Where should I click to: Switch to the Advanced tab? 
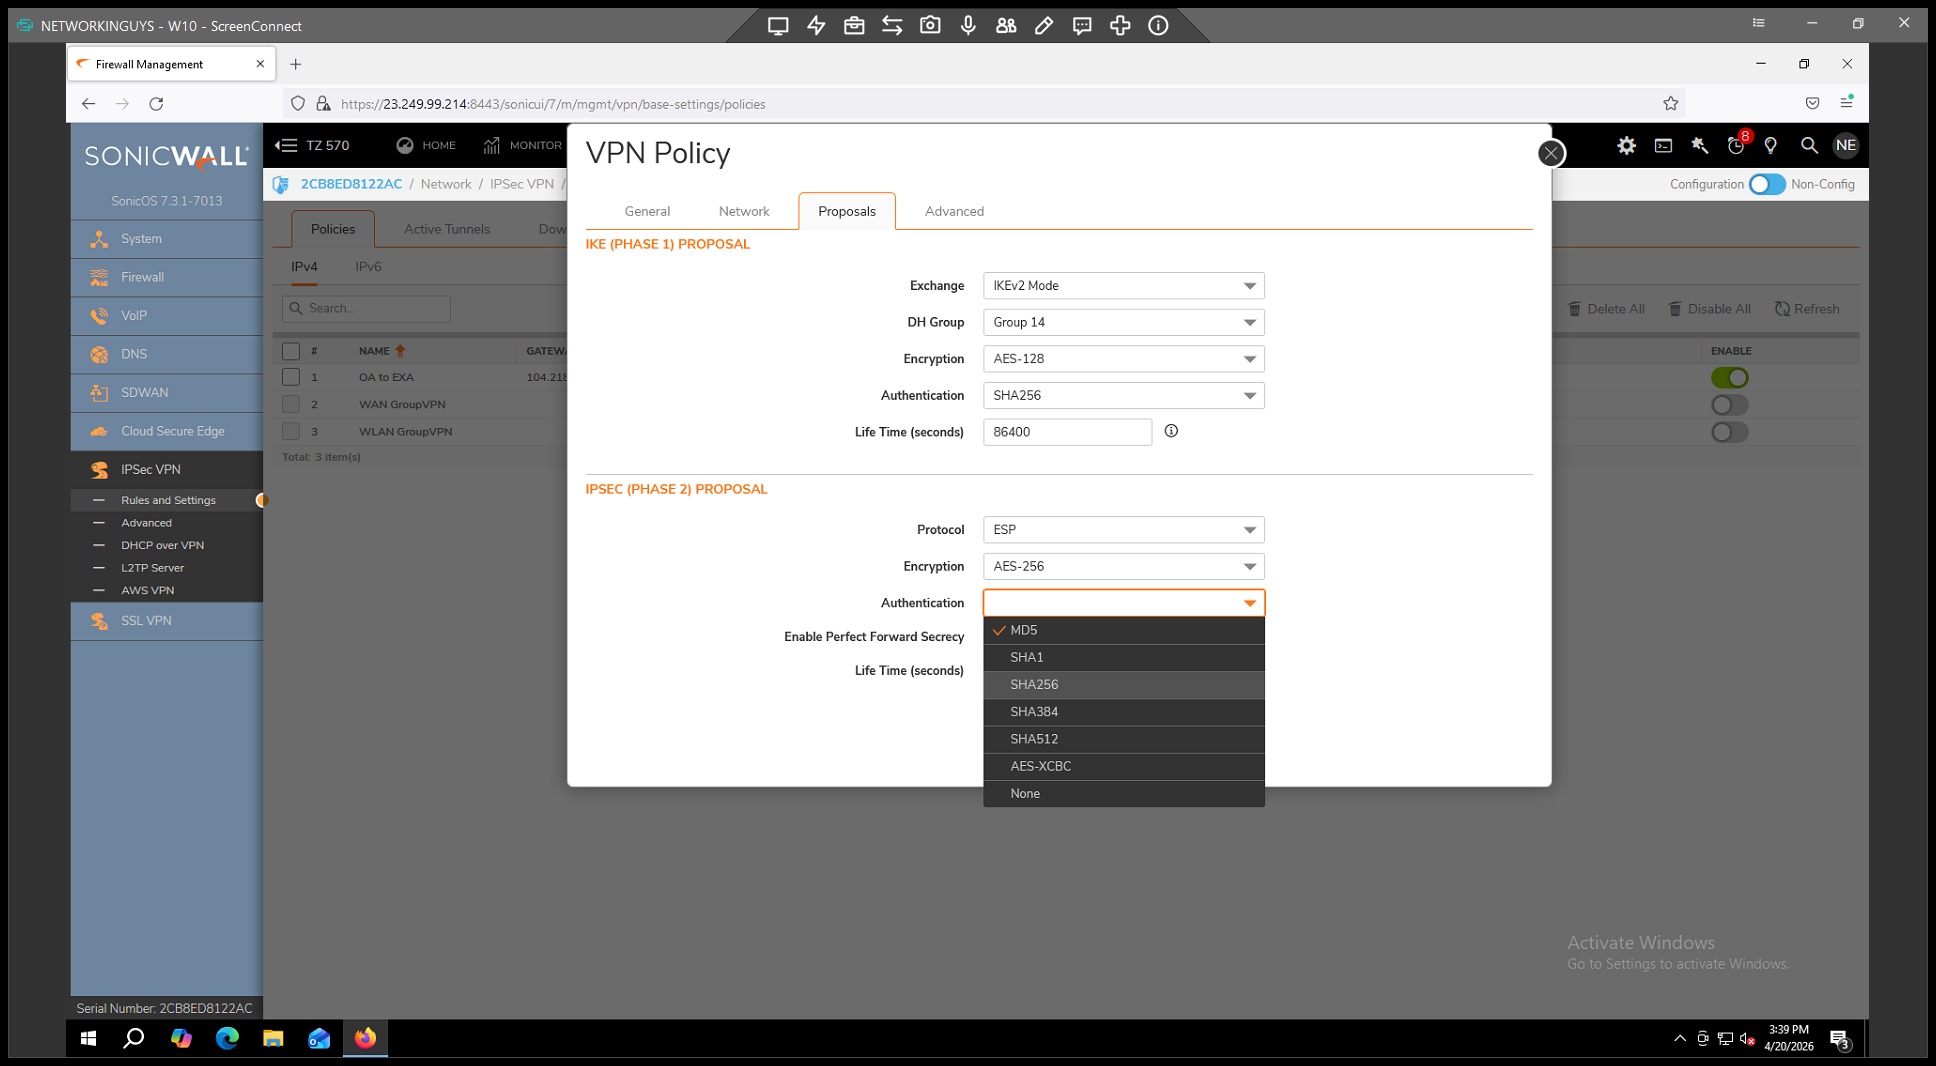[x=954, y=211]
